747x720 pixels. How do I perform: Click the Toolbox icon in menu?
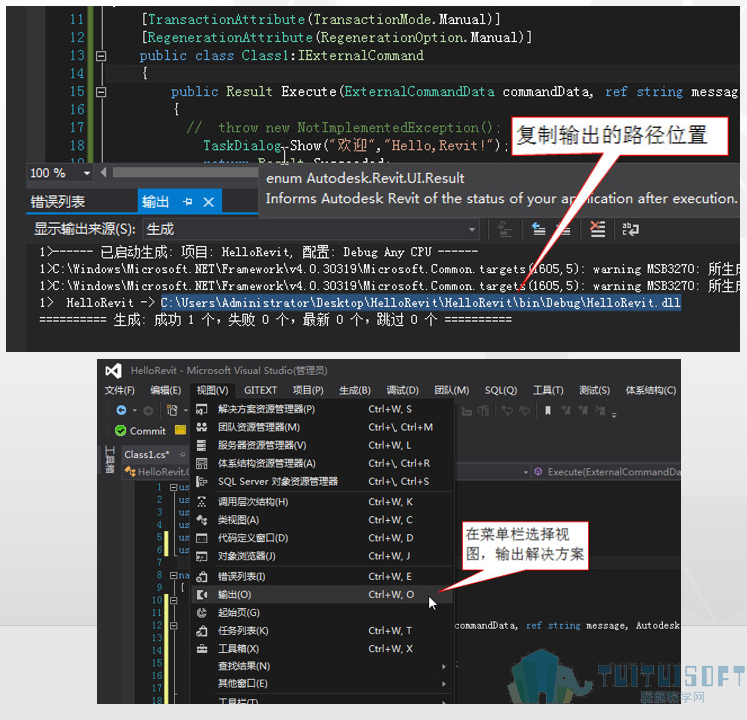(202, 649)
